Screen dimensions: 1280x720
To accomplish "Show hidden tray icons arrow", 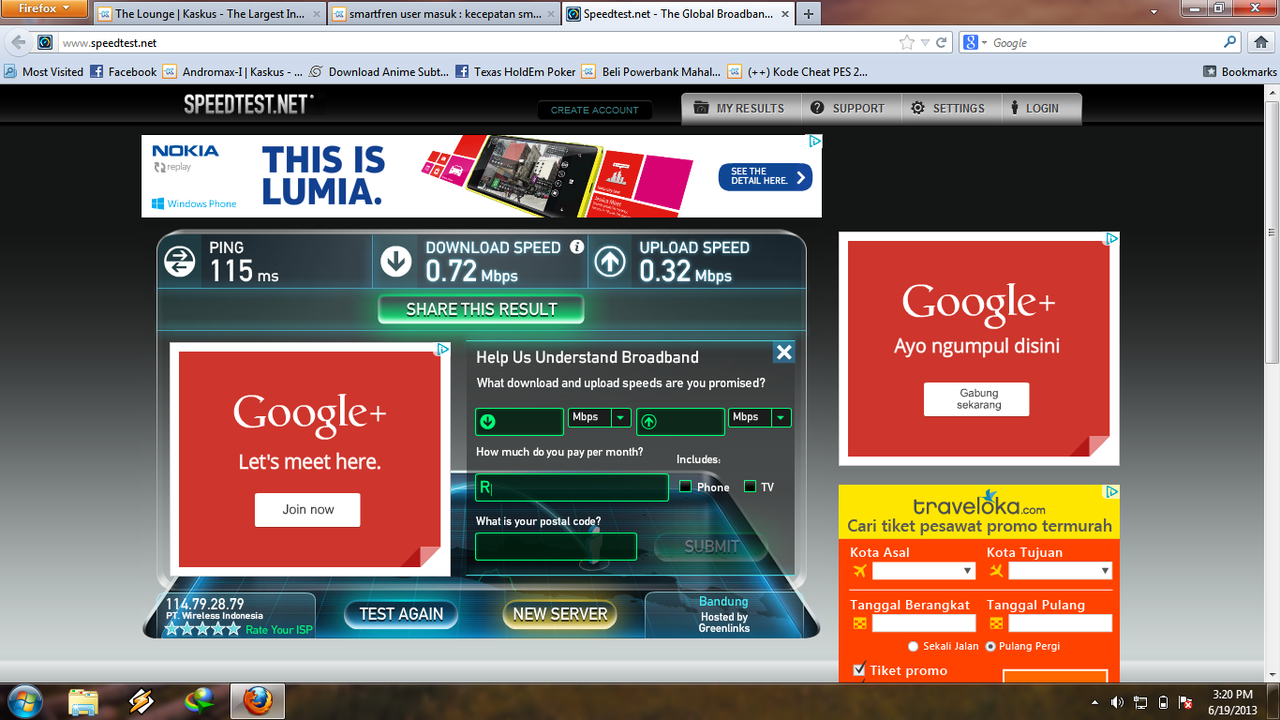I will 1095,702.
